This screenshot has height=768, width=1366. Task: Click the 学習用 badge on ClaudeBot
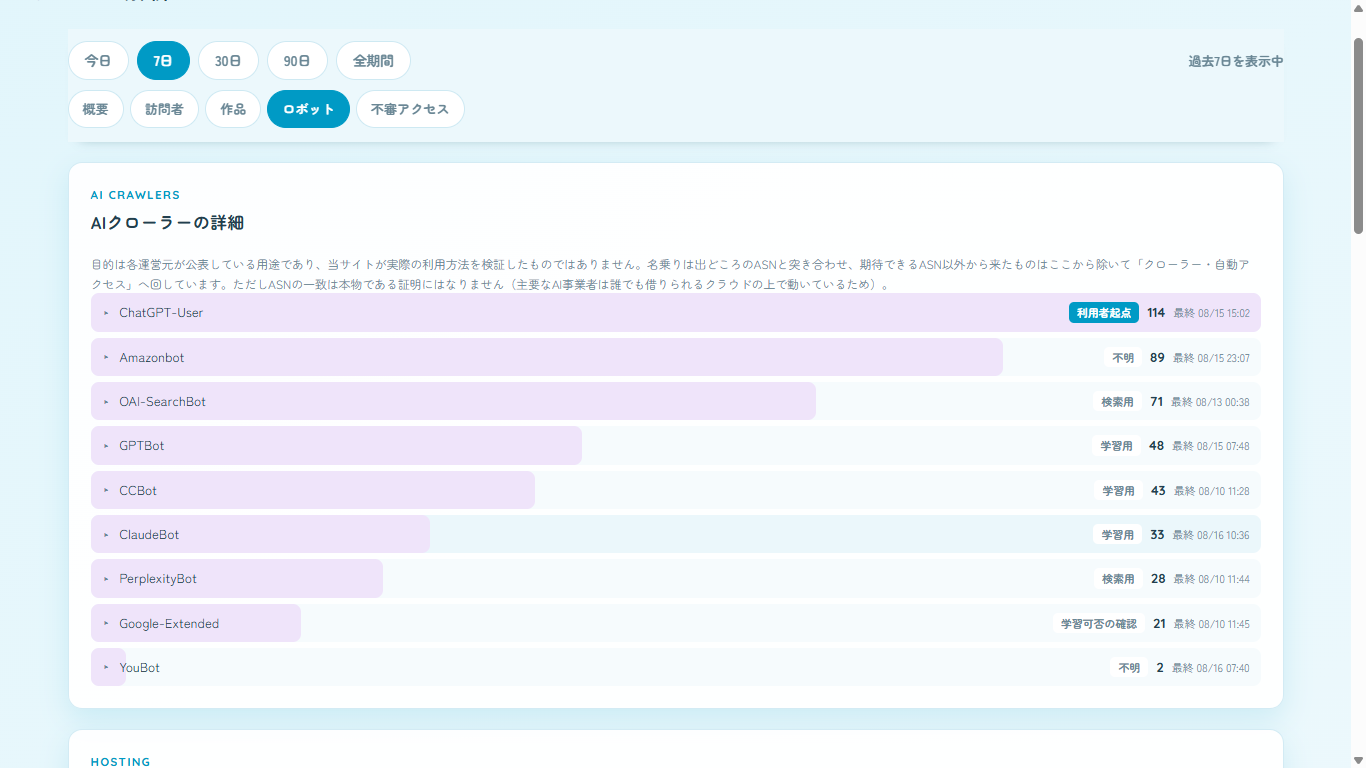click(x=1118, y=535)
